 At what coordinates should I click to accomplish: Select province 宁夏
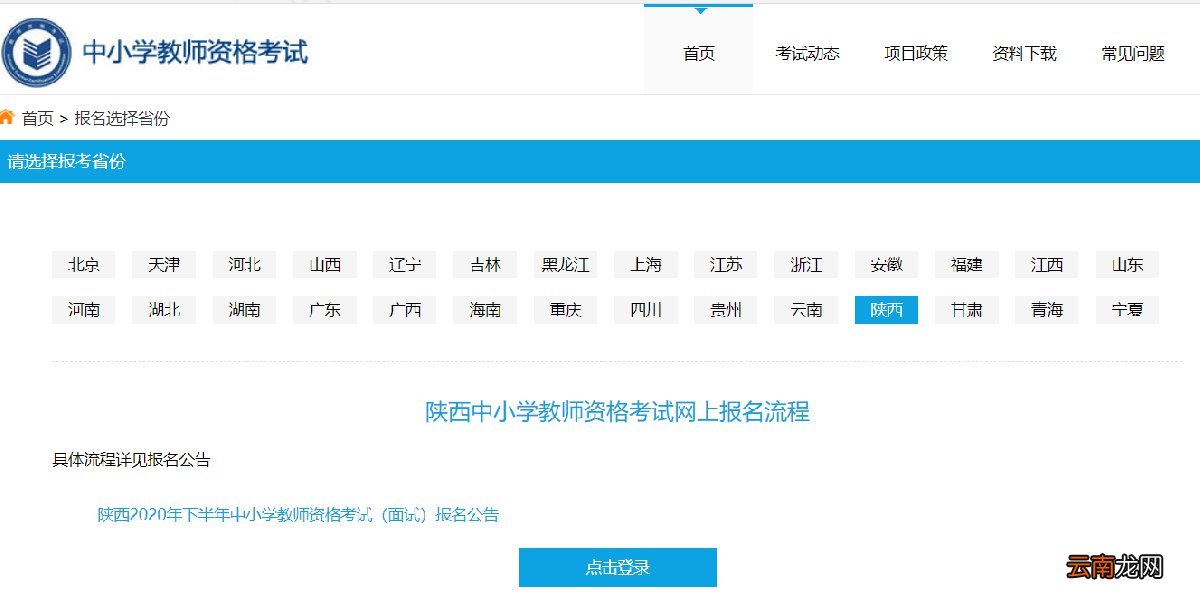point(1128,310)
